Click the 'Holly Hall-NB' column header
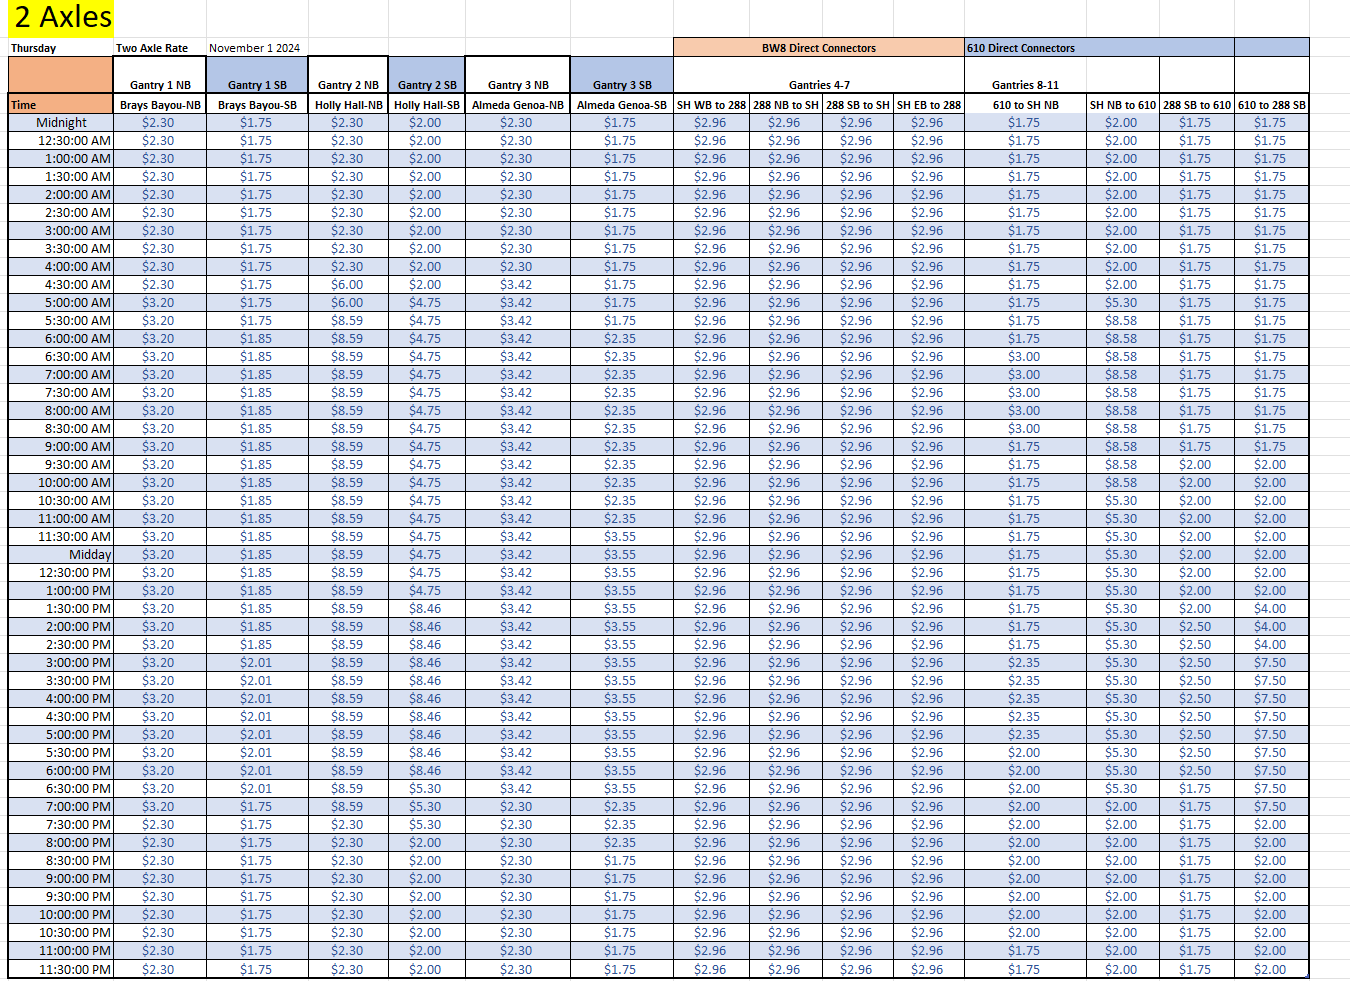 (348, 104)
